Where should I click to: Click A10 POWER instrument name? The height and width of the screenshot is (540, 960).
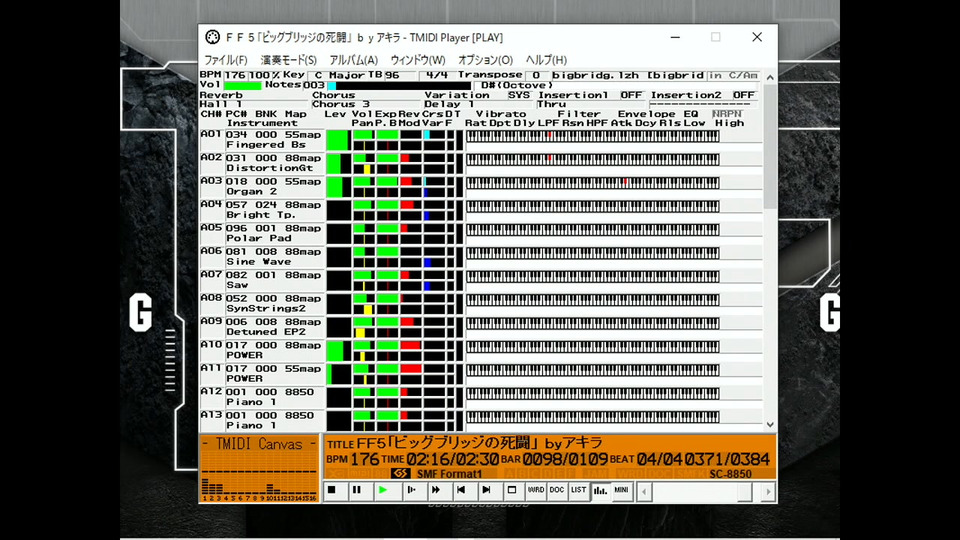[244, 355]
